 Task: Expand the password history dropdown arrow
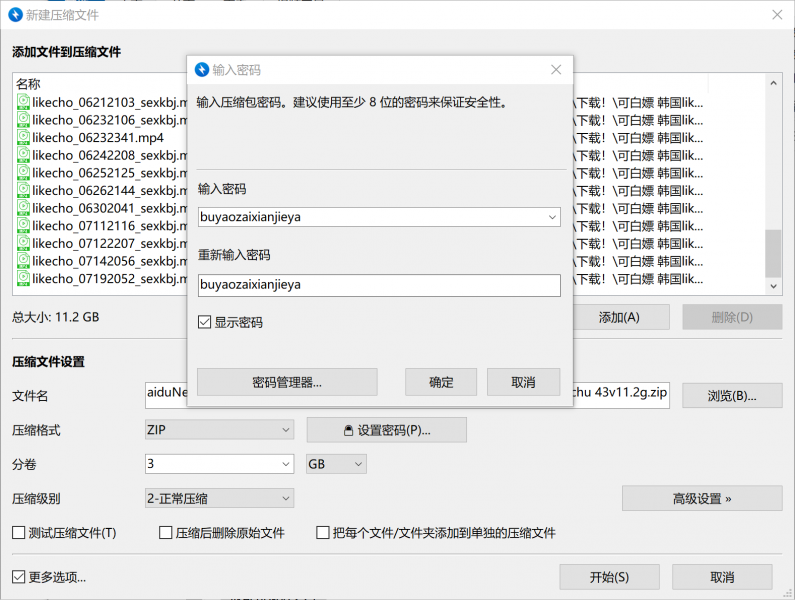(552, 217)
